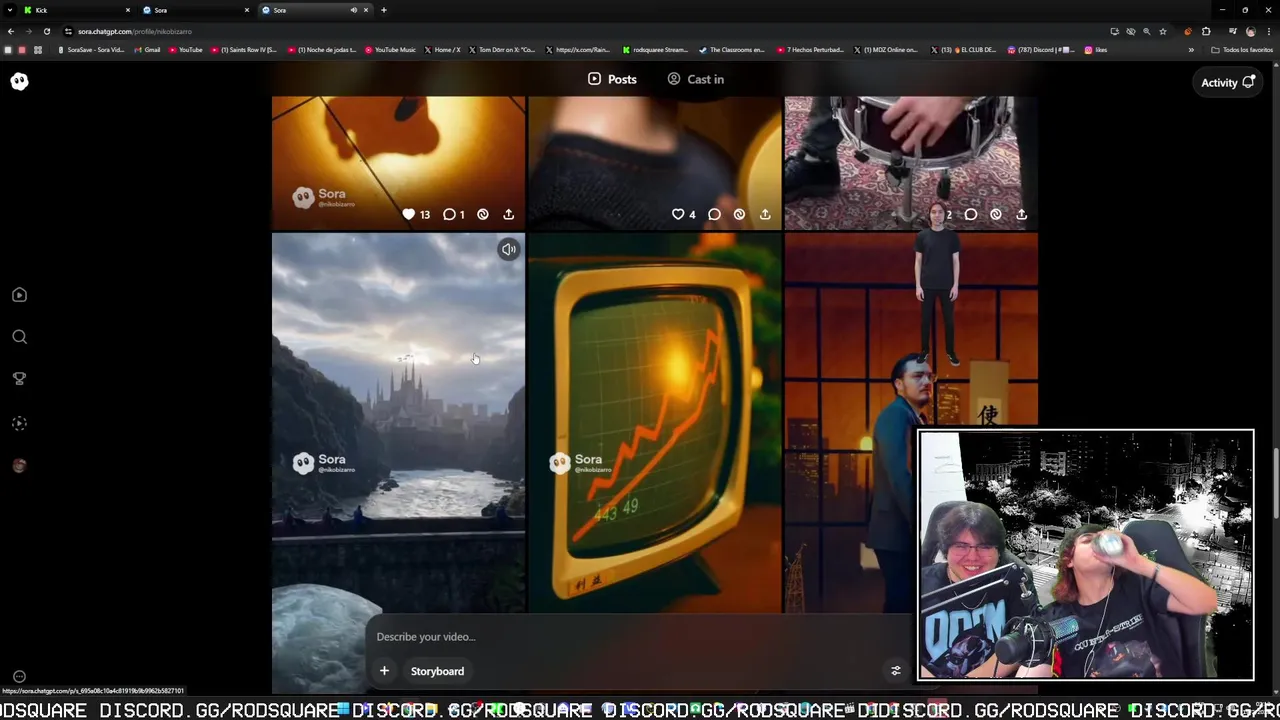Switch to the Kick browser tab
This screenshot has height=720, width=1280.
pyautogui.click(x=77, y=10)
